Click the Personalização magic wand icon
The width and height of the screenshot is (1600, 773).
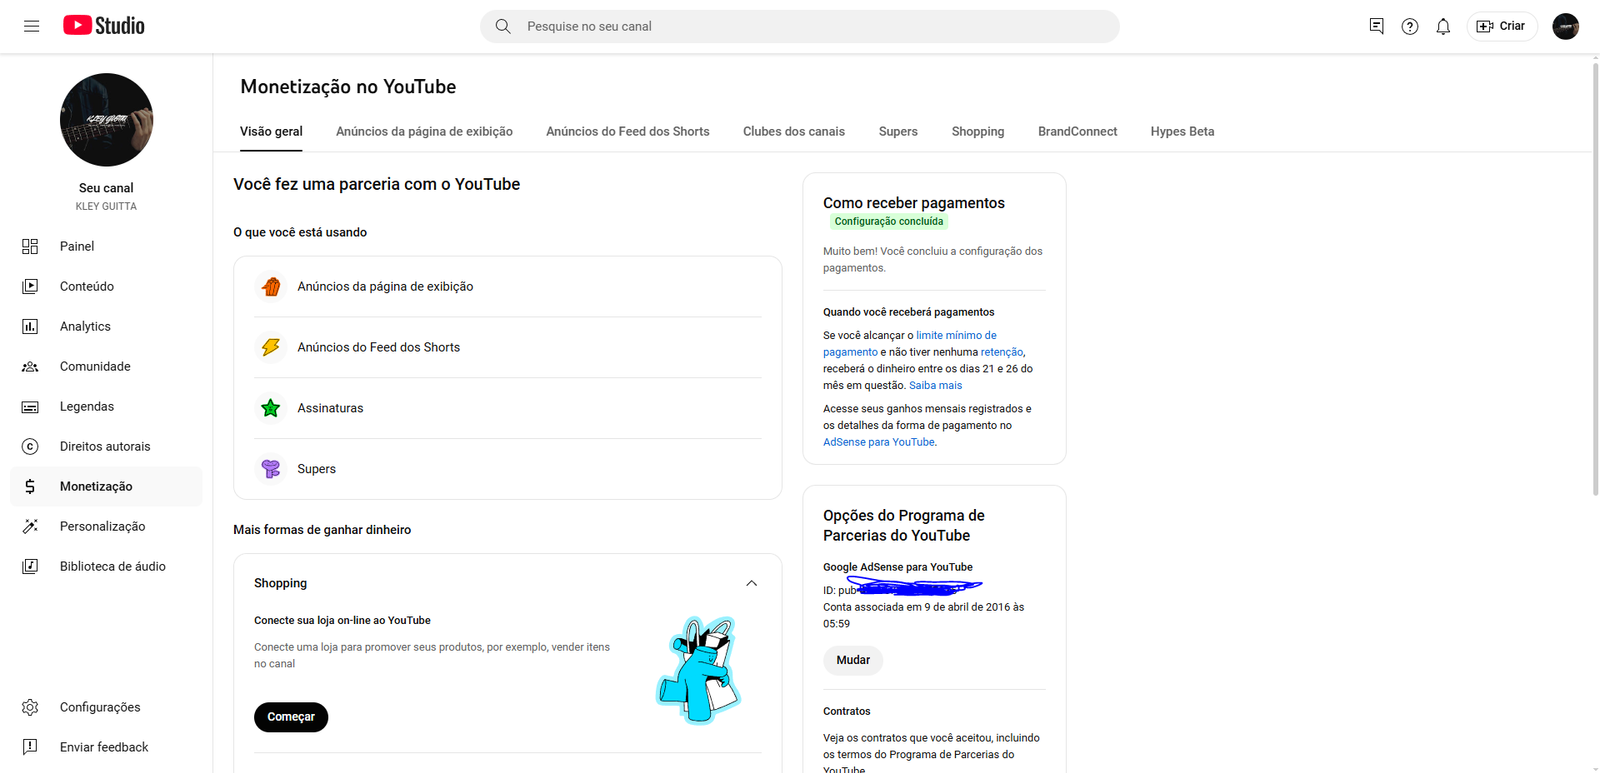[30, 526]
